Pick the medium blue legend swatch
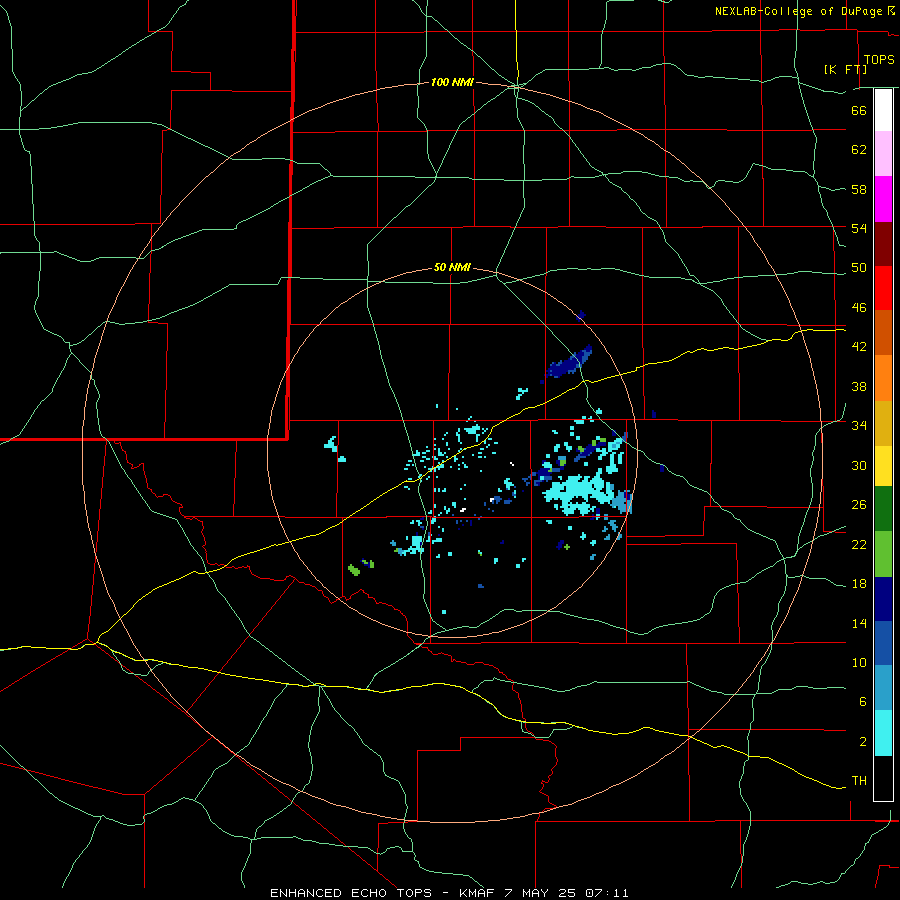The height and width of the screenshot is (900, 900). coord(883,643)
